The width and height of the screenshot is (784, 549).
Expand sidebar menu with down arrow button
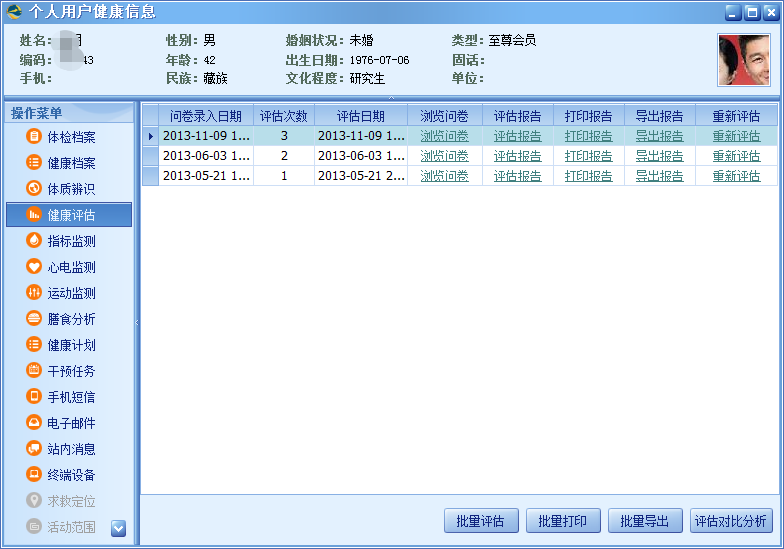pyautogui.click(x=118, y=528)
